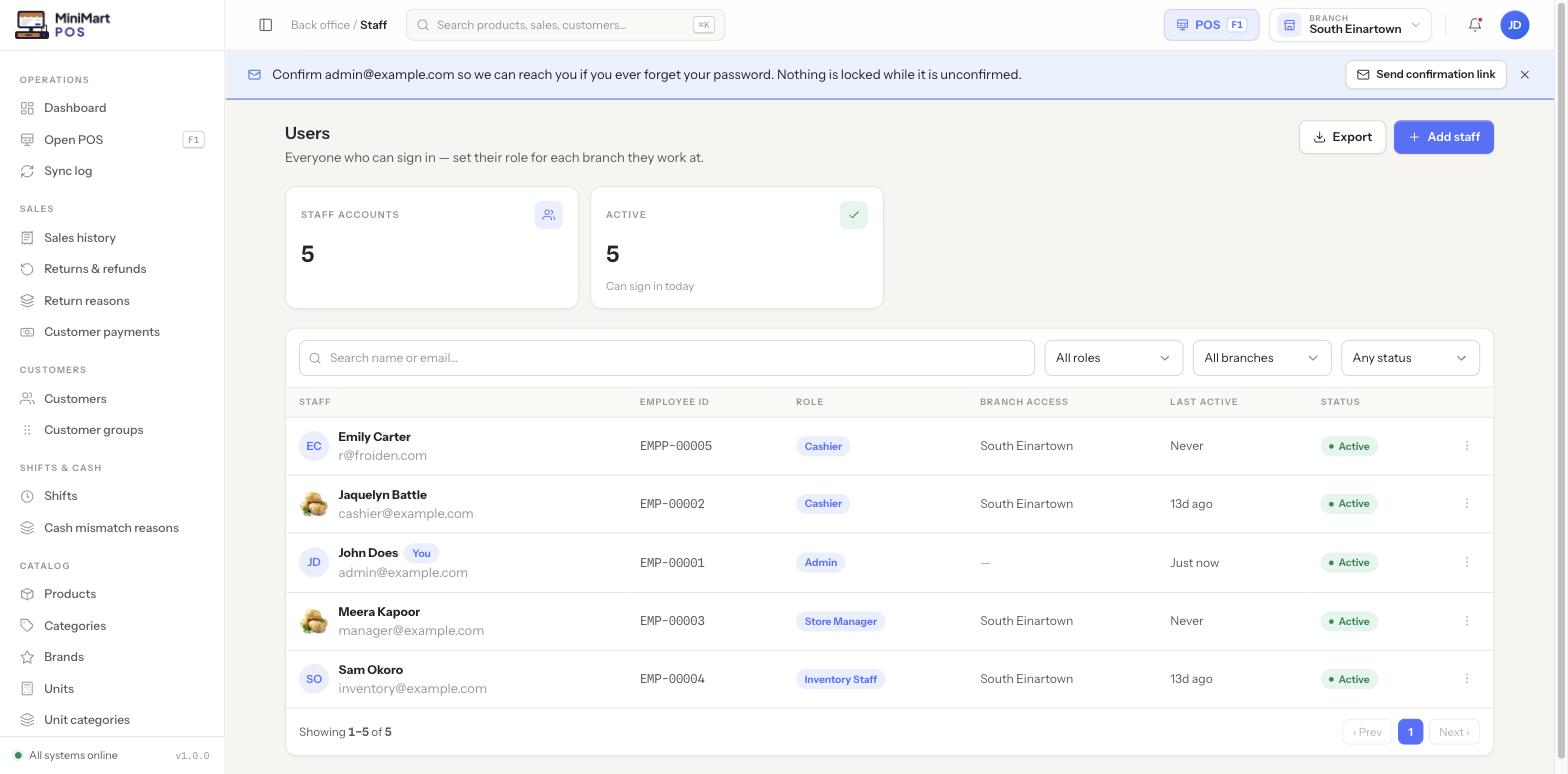Dismiss the email confirmation banner

[x=1525, y=75]
